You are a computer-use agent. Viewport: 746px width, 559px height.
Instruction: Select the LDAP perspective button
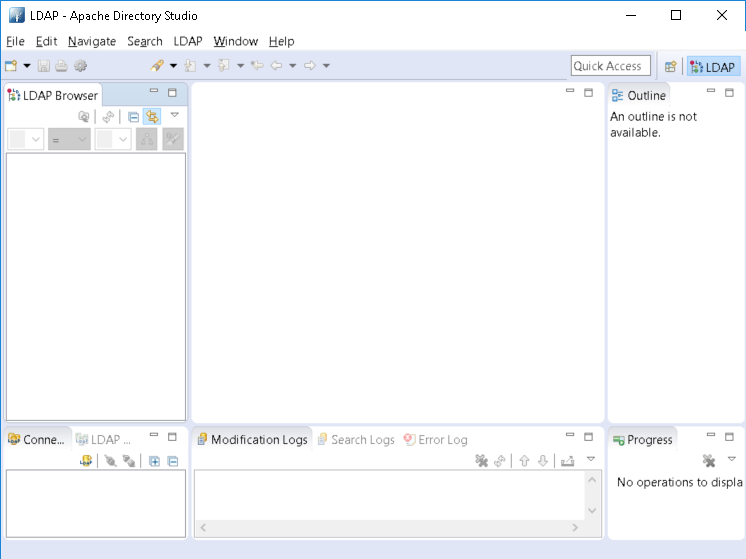coord(713,67)
